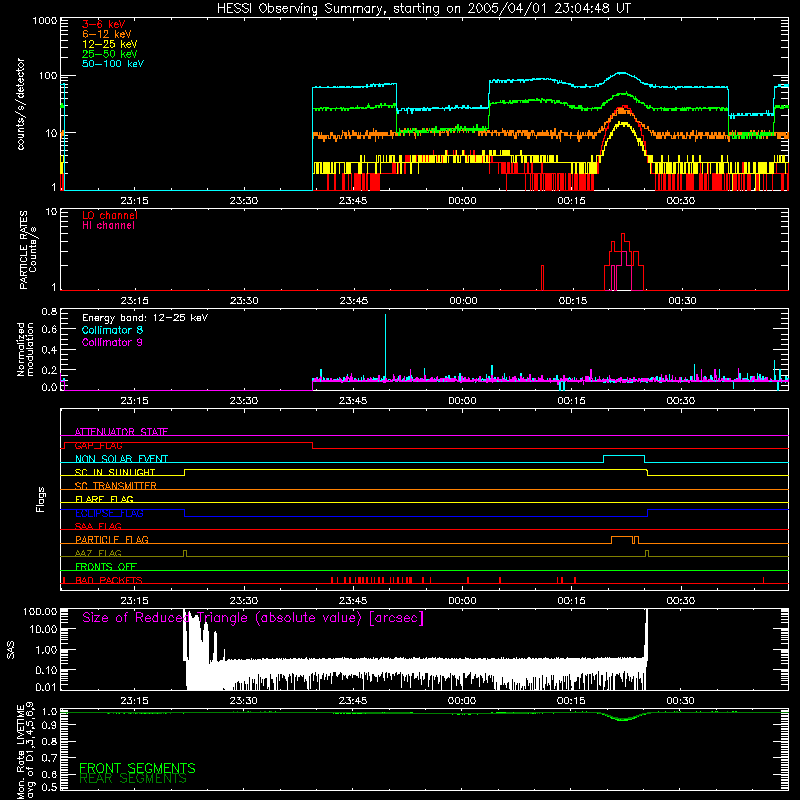This screenshot has width=800, height=800.
Task: Select the 3-6 keV legend label
Action: 104,24
